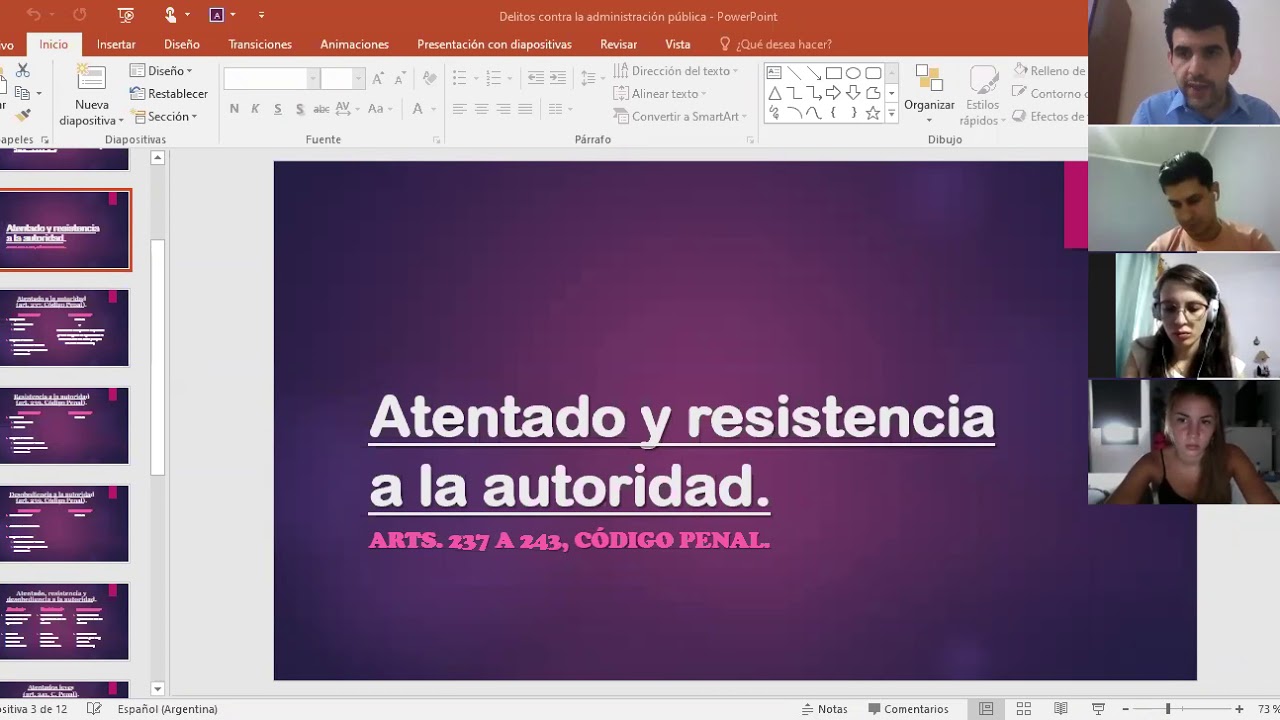This screenshot has width=1280, height=720.
Task: Decrease list indent level
Action: pyautogui.click(x=536, y=78)
